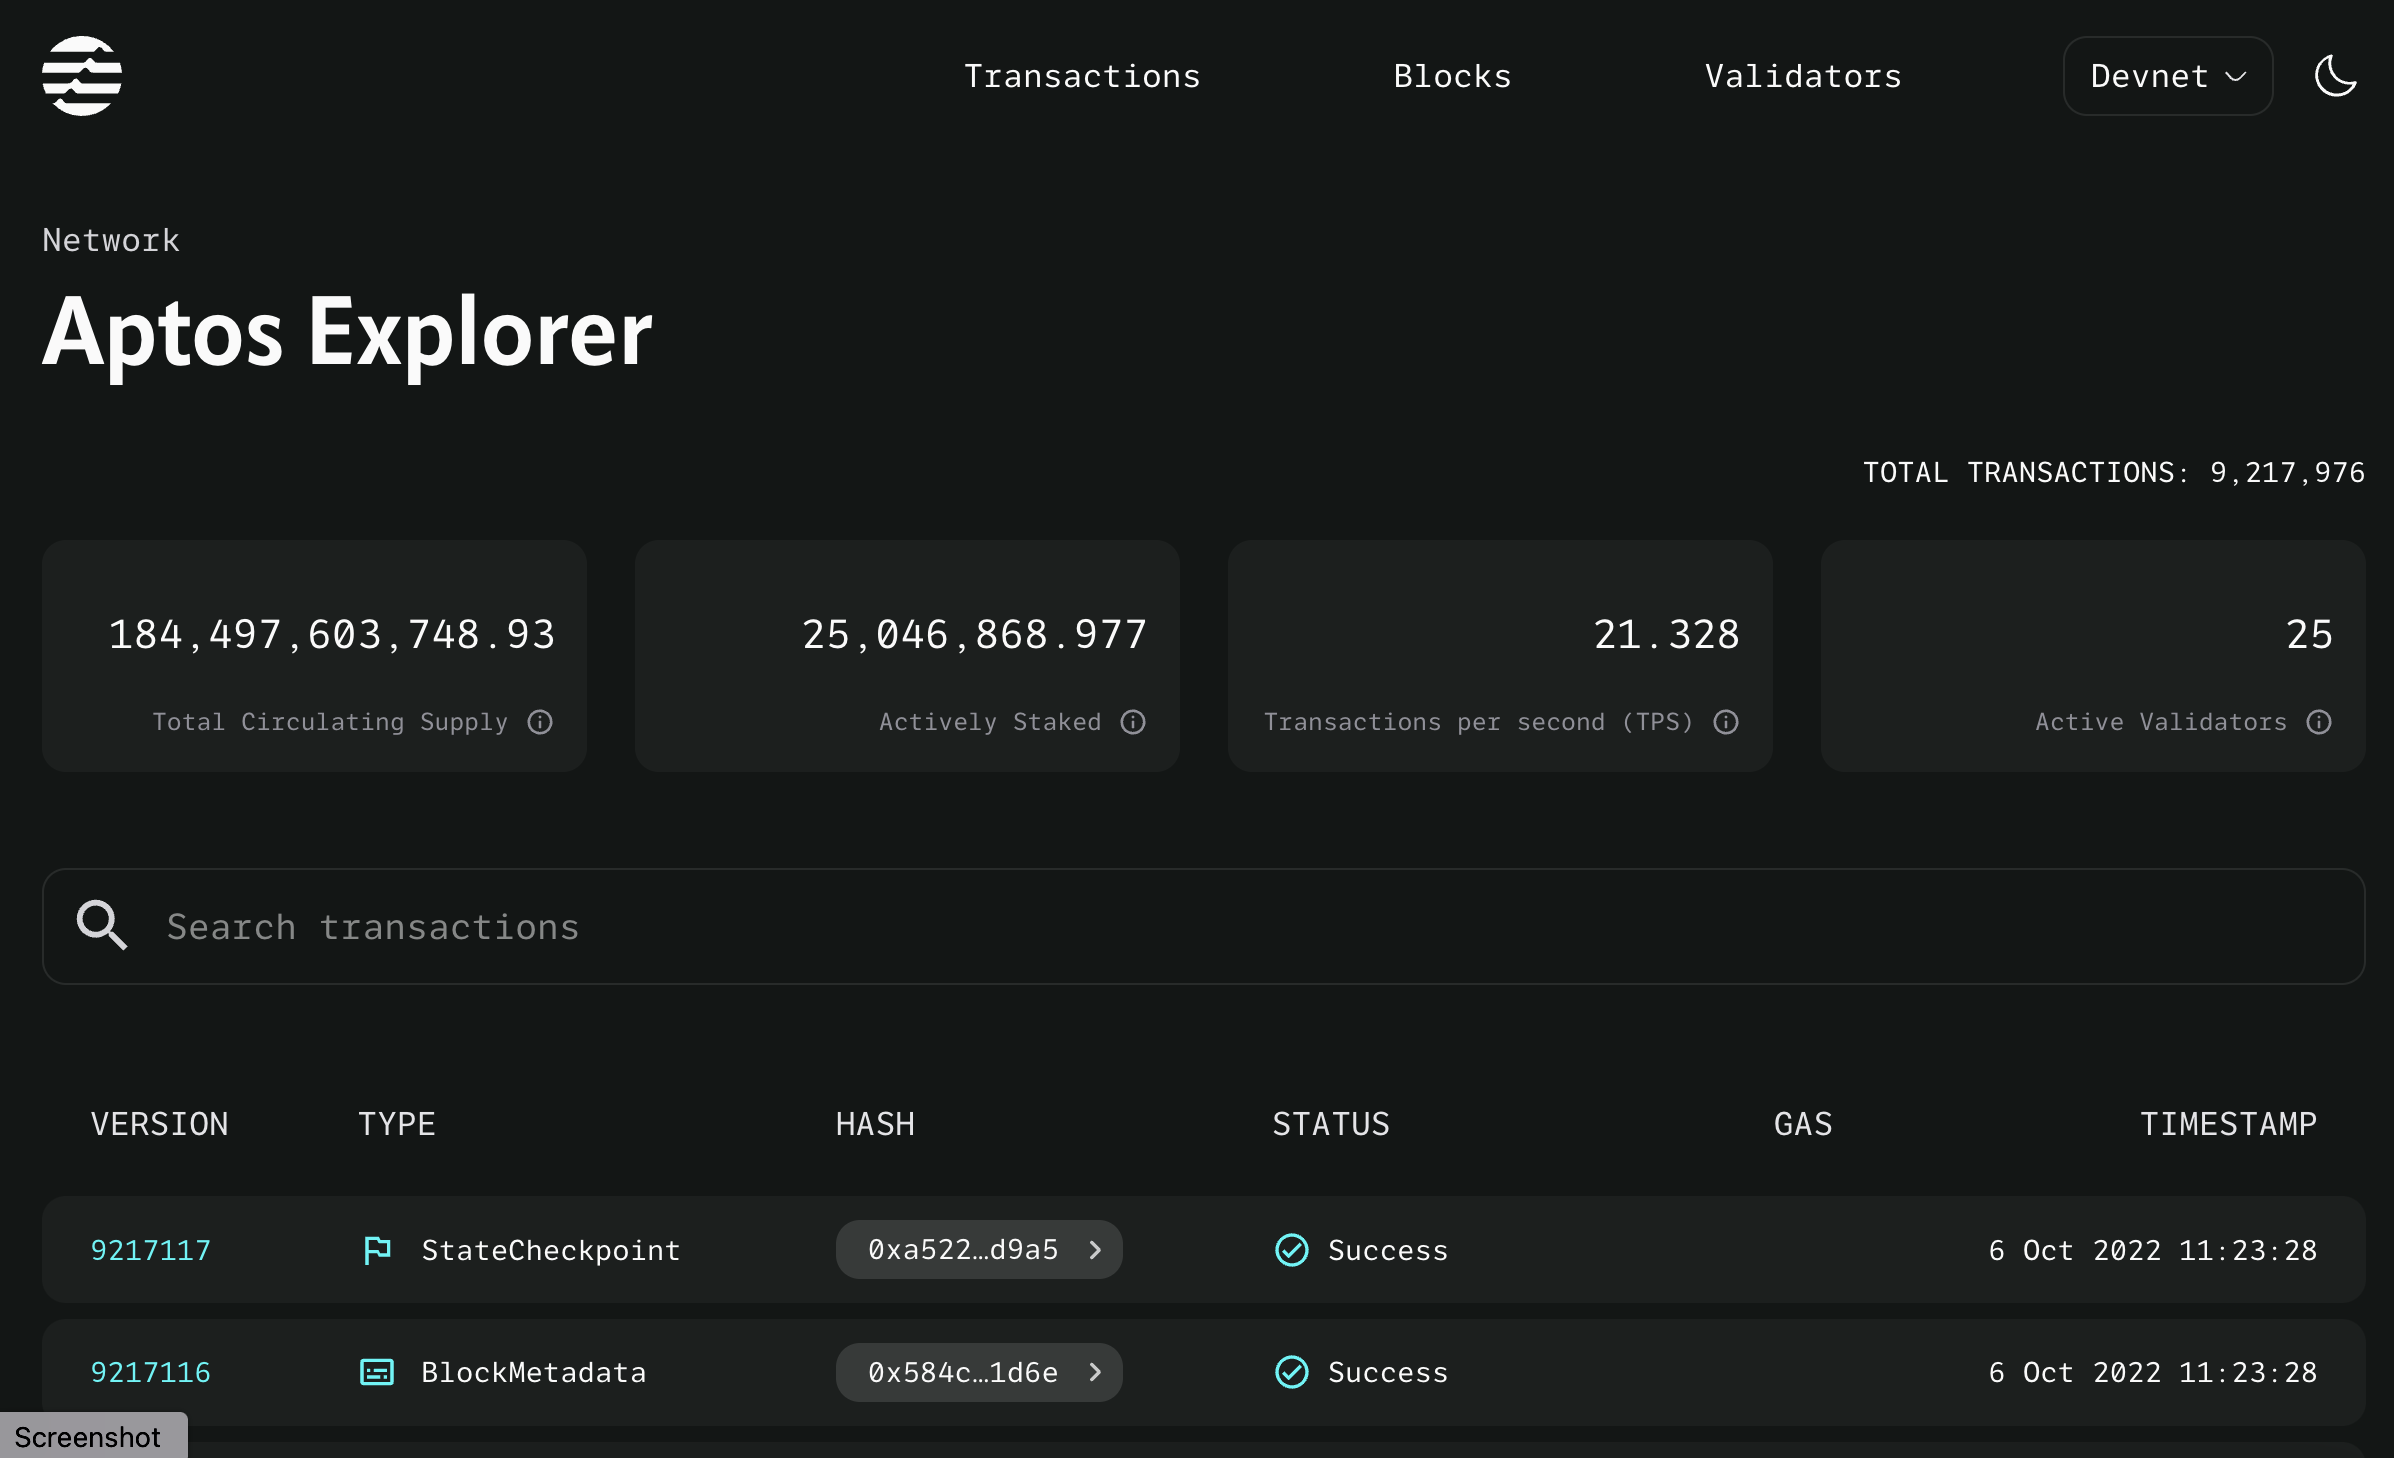Click the Active Validators info icon
The image size is (2394, 1458).
tap(2319, 722)
